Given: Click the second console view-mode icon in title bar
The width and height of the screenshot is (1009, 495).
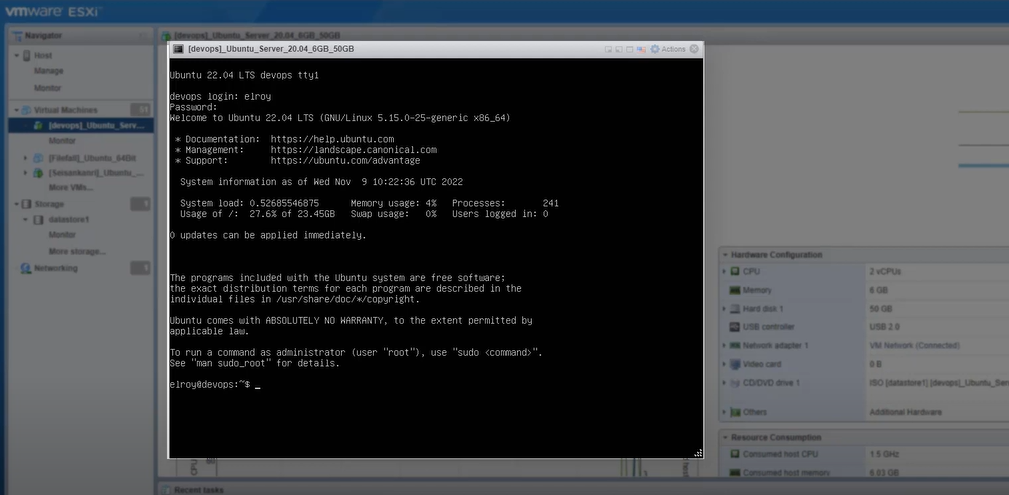Looking at the screenshot, I should [619, 49].
